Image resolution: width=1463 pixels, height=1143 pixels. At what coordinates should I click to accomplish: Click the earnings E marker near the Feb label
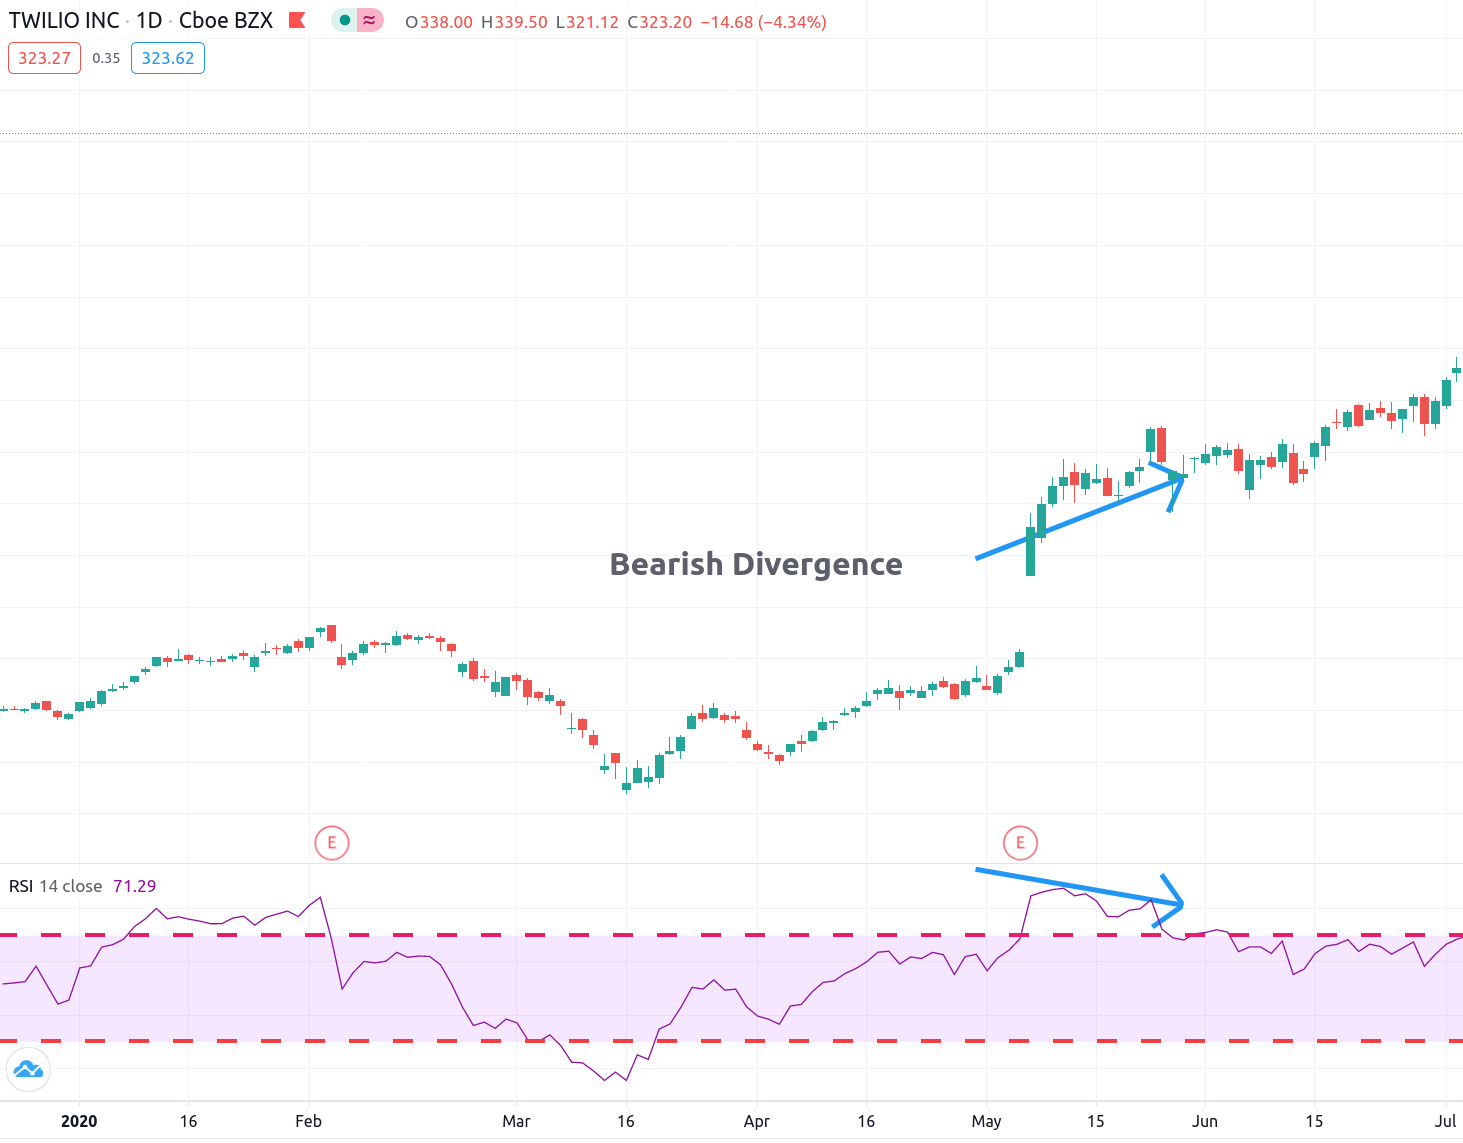(x=331, y=843)
